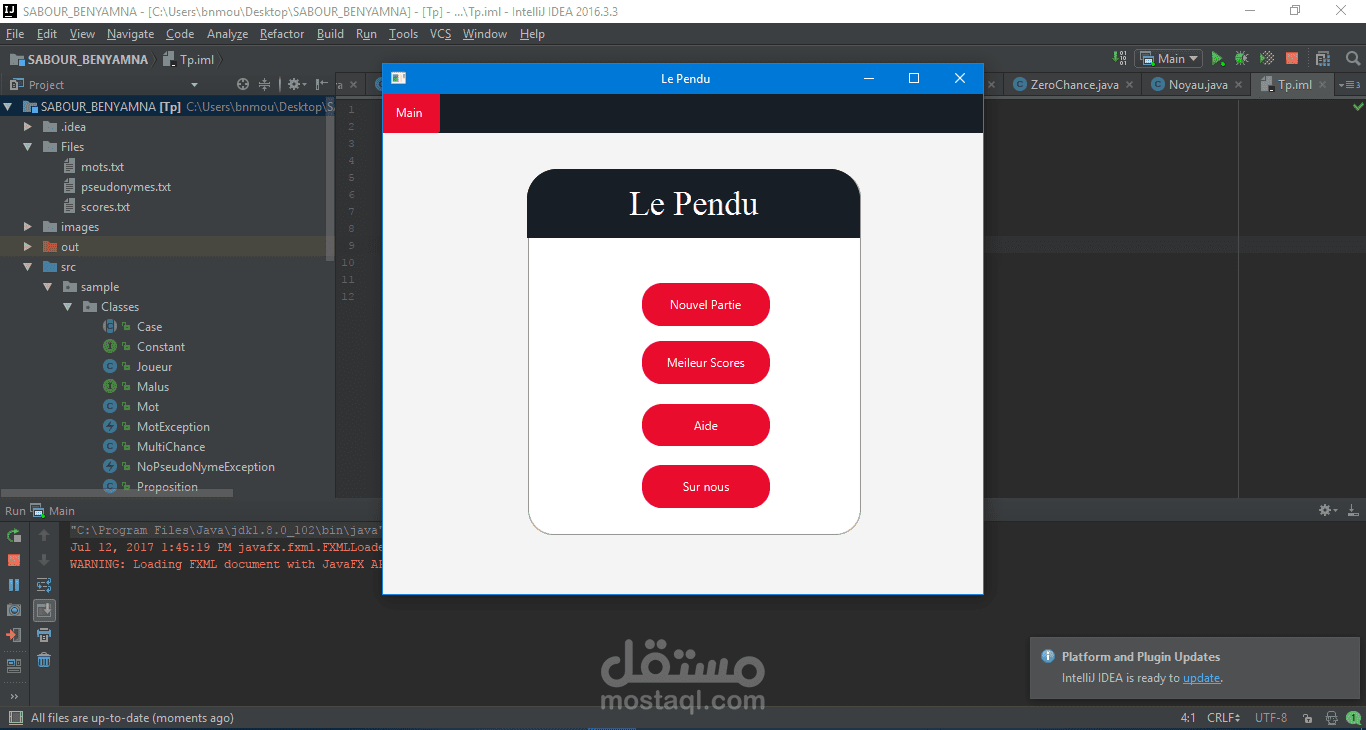Screen dimensions: 1366x730
Task: Select the MotException class
Action: coord(173,427)
